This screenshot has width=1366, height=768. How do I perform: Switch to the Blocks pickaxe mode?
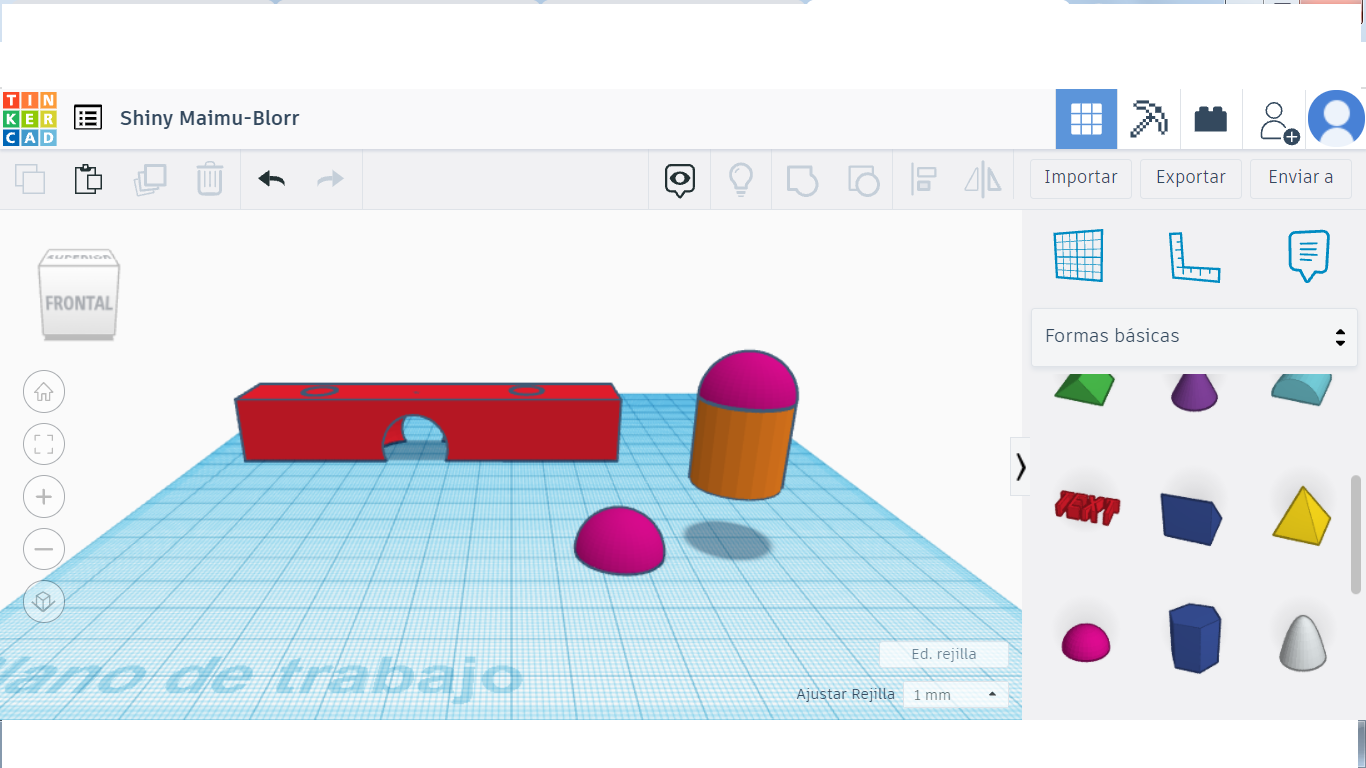(x=1148, y=119)
